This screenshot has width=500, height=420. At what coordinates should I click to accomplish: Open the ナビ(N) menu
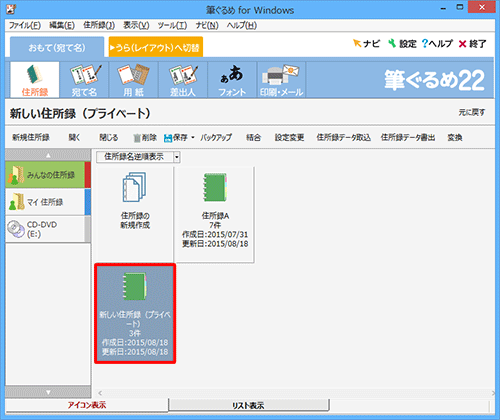click(x=207, y=25)
